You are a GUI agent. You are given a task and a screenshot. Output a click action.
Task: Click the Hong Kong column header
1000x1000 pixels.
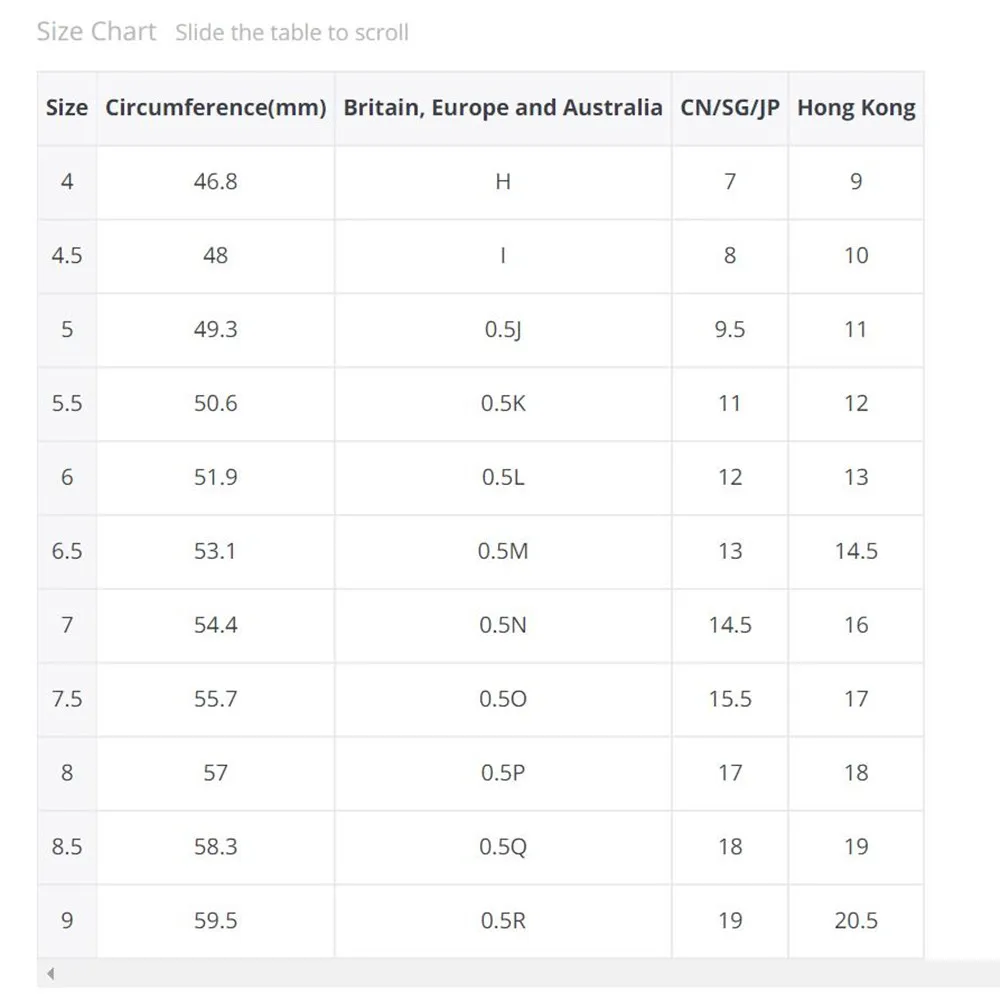[856, 108]
